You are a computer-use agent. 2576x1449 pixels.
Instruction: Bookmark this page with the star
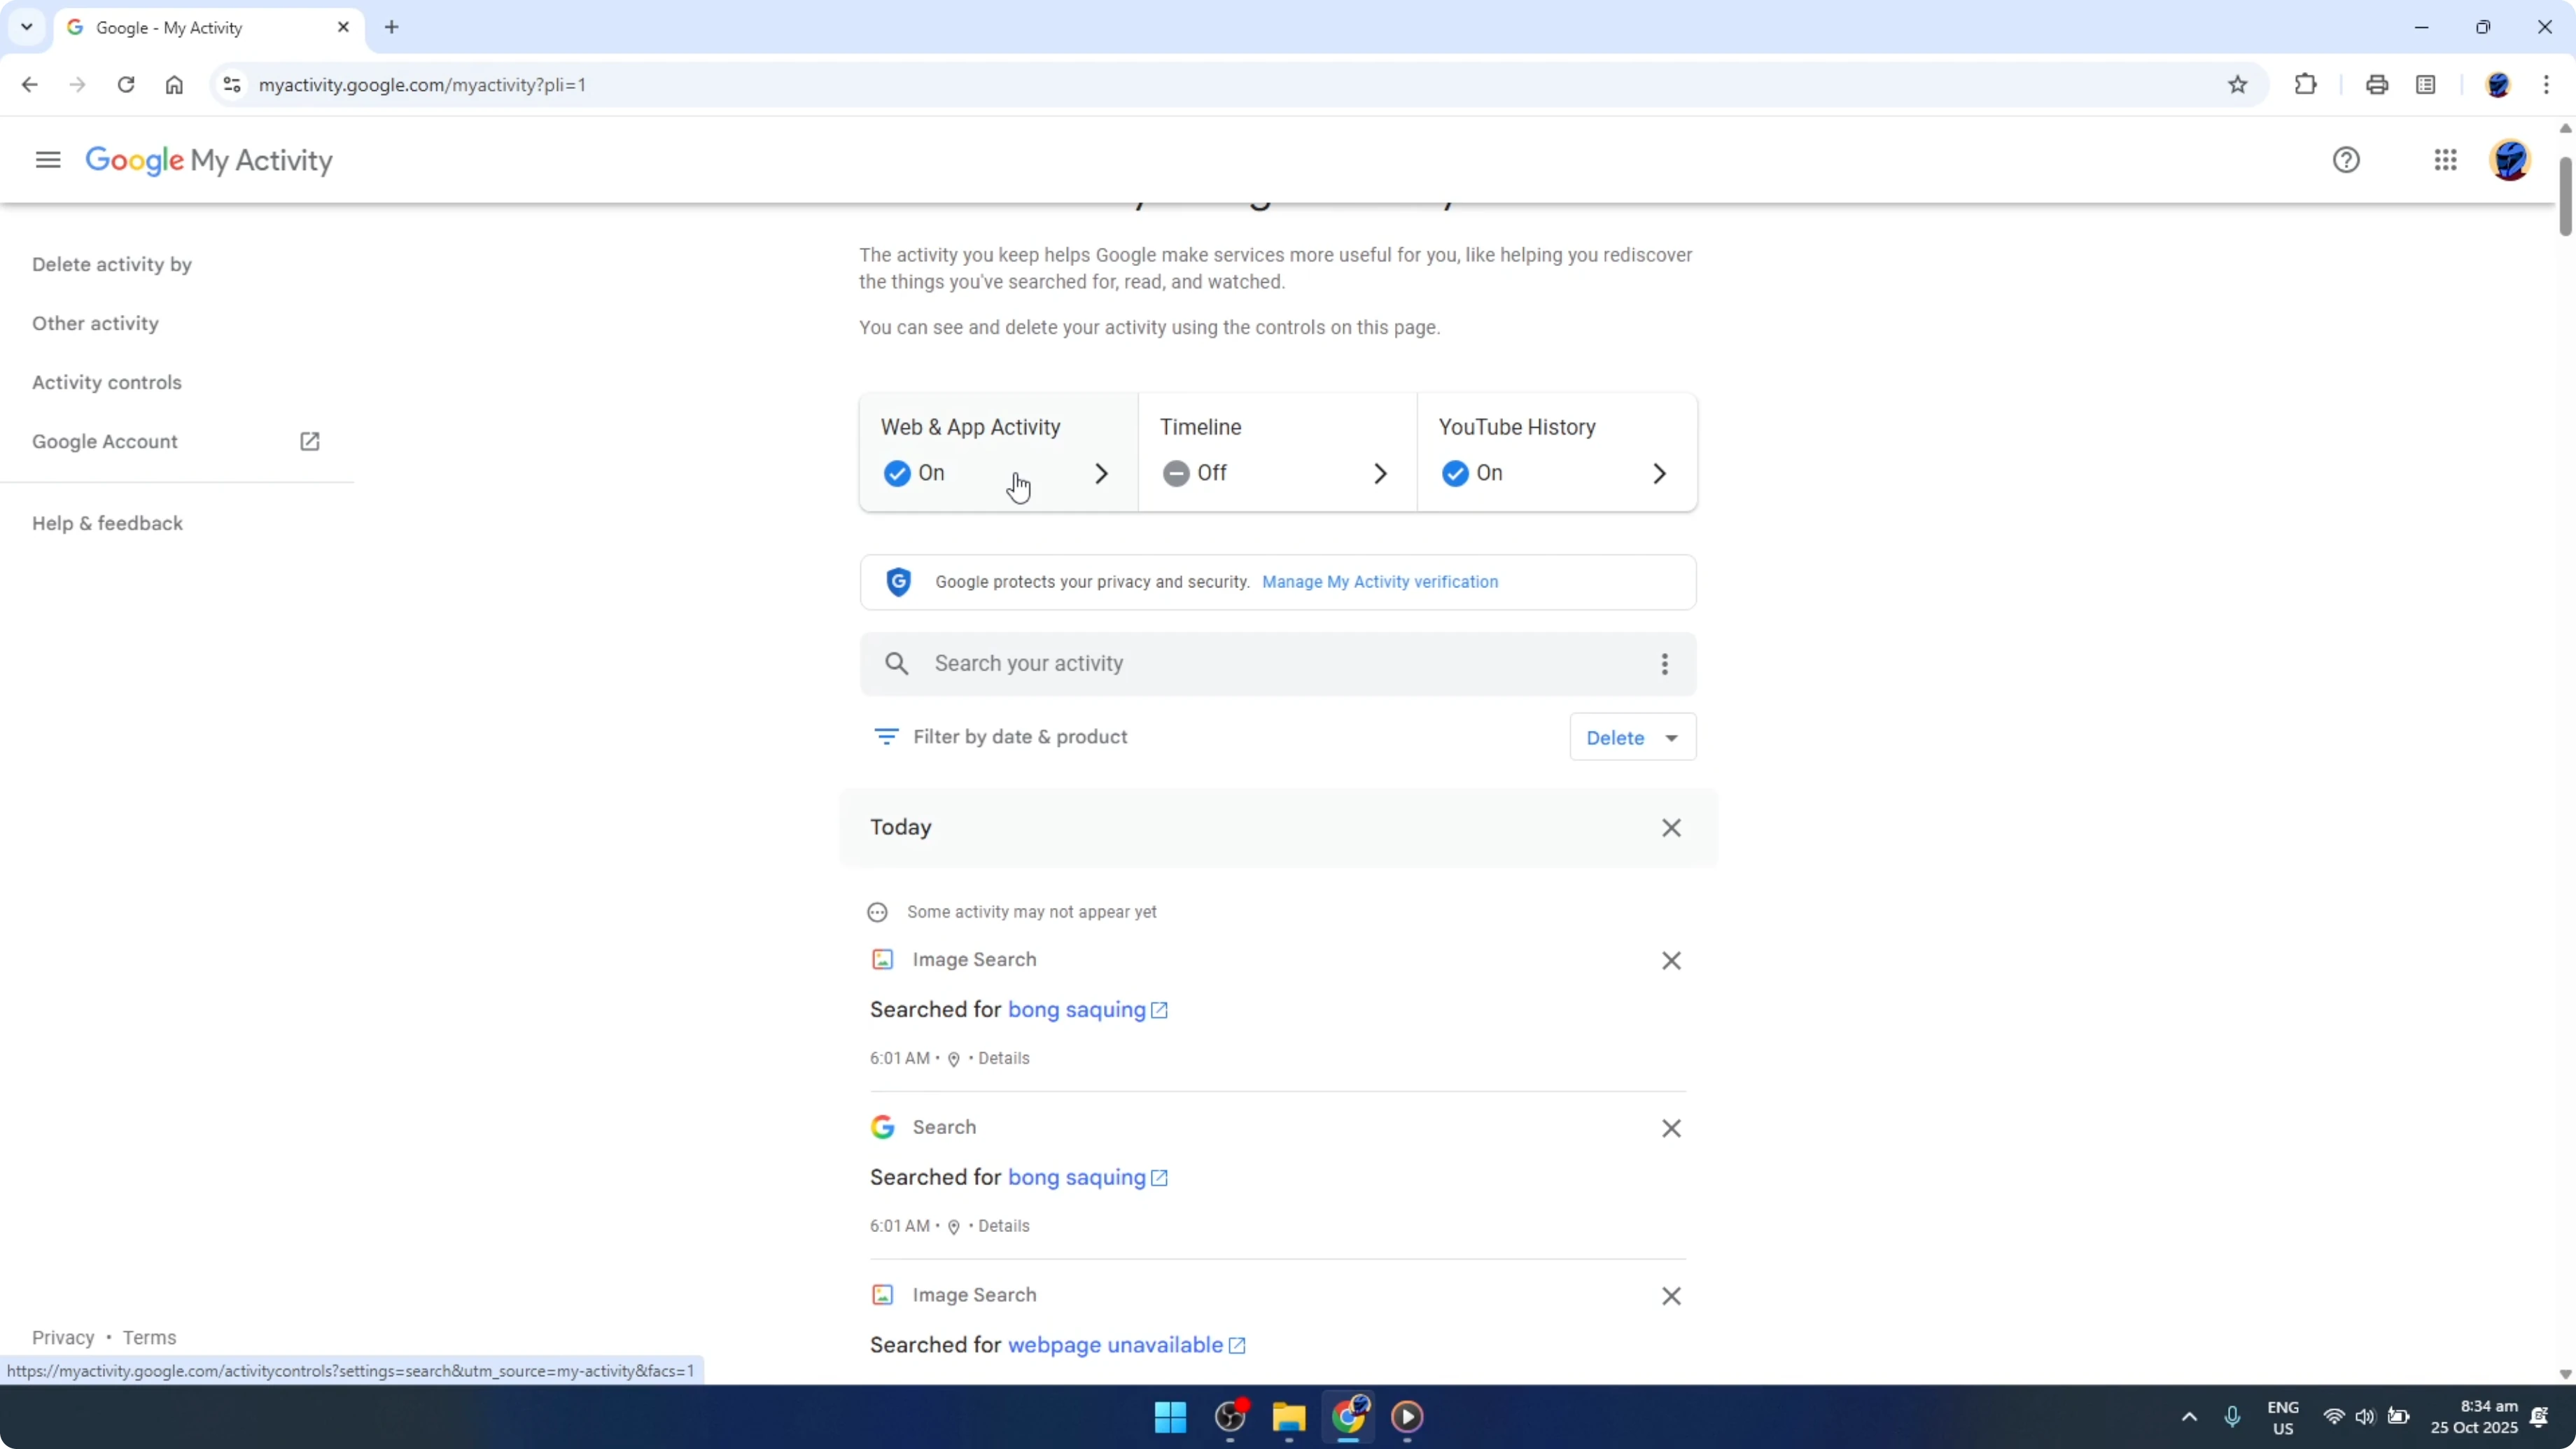tap(2238, 85)
